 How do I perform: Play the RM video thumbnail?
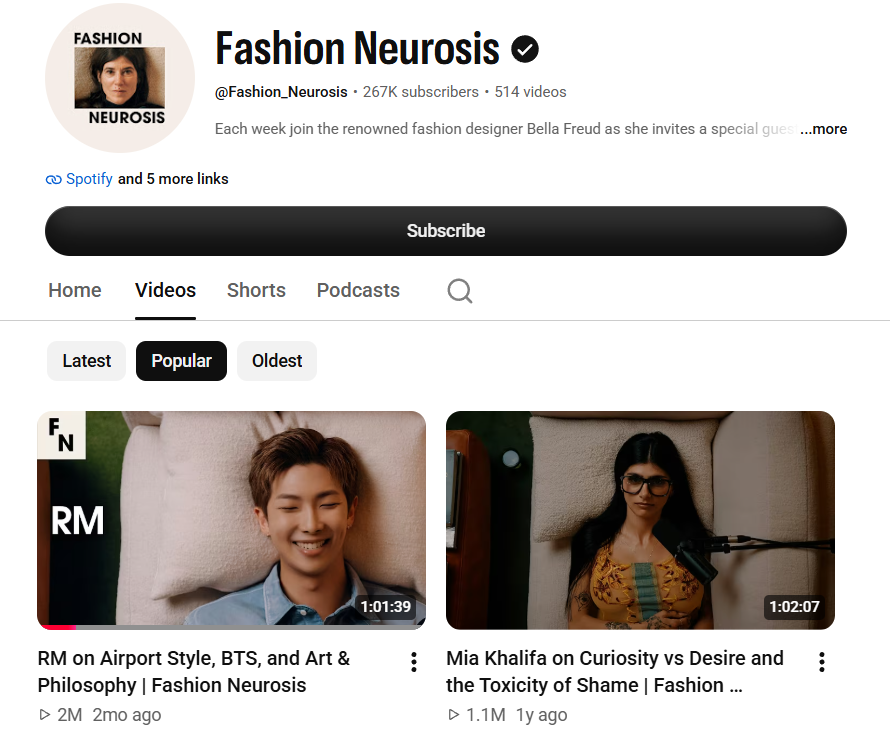click(x=232, y=520)
